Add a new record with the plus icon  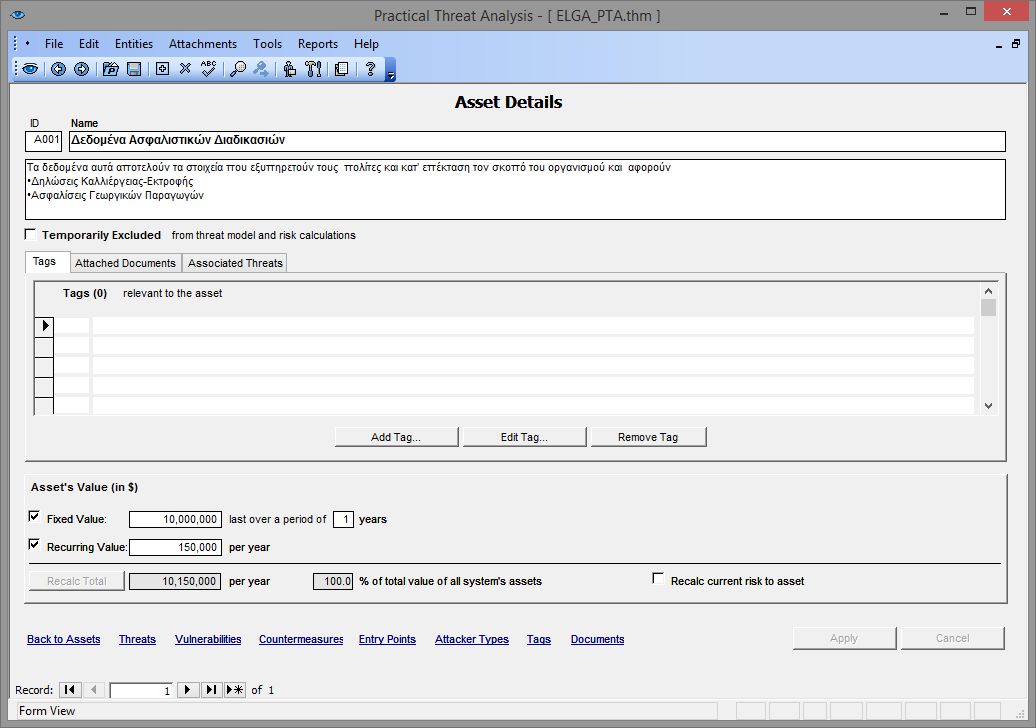click(163, 69)
